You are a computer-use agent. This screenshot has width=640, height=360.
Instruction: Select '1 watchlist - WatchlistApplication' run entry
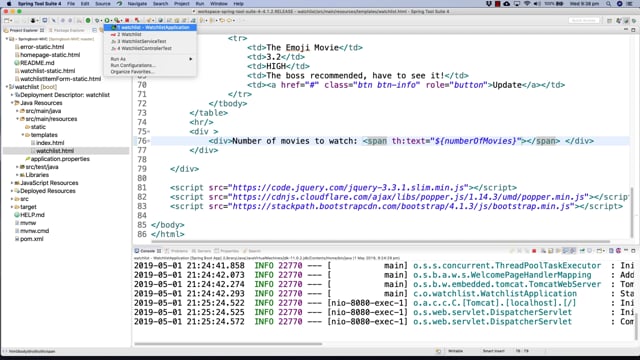tap(150, 27)
